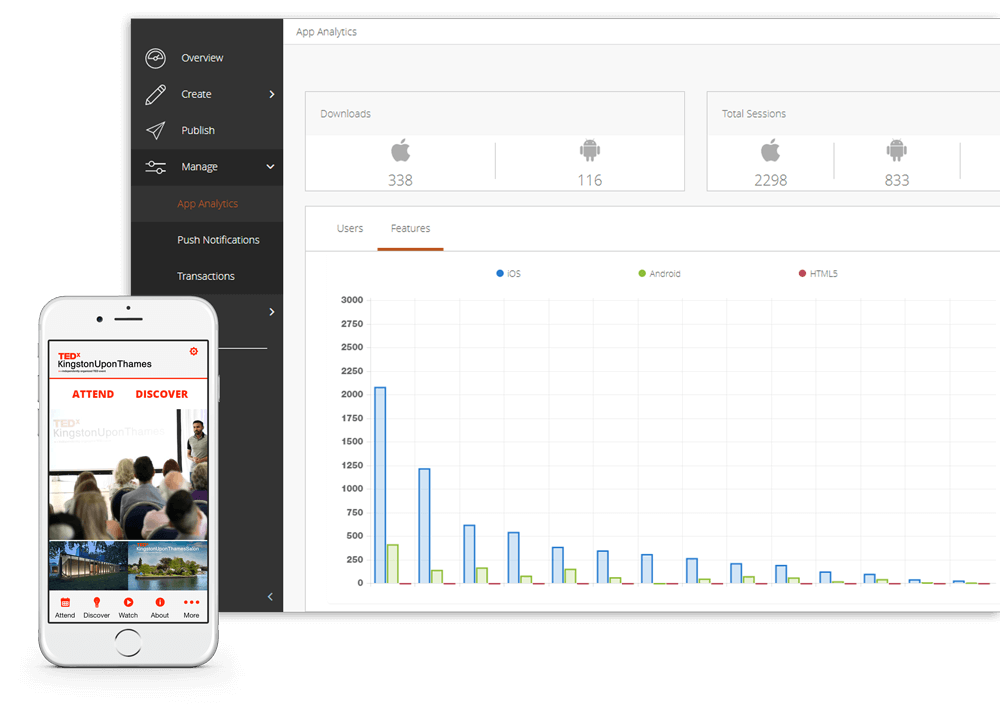Screen dimensions: 1000x717
Task: Collapse the sidebar with the left arrow
Action: pos(270,597)
